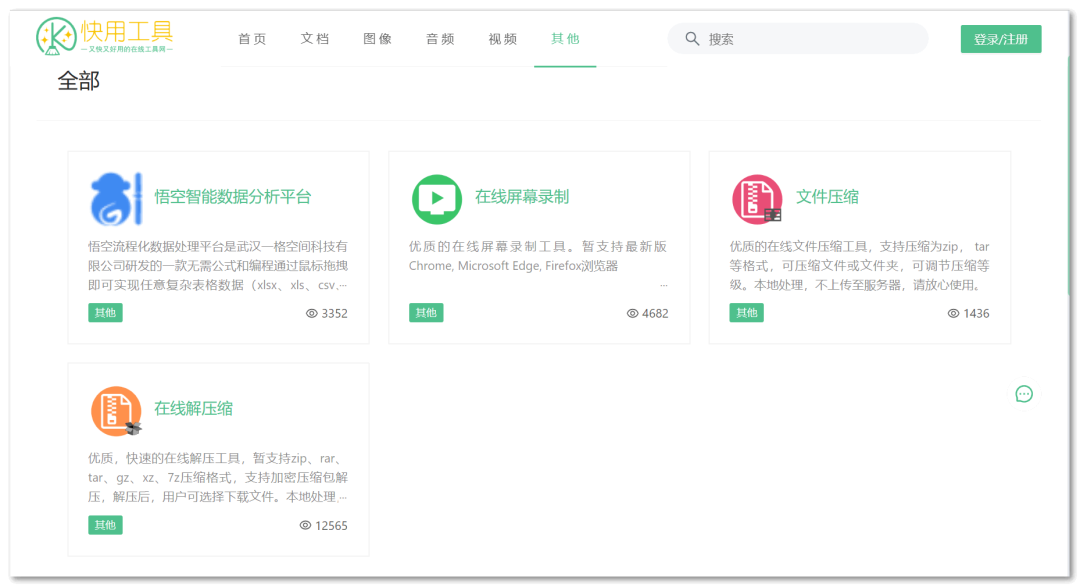Image resolution: width=1080 pixels, height=587 pixels.
Task: Click the 文件压缩 red zip icon
Action: 756,198
